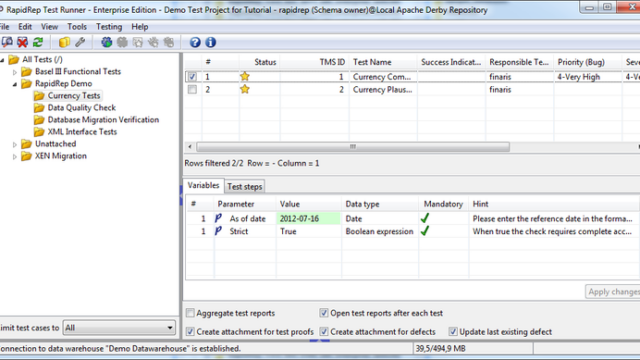Open the Tools menu
The image size is (640, 360).
[x=77, y=27]
